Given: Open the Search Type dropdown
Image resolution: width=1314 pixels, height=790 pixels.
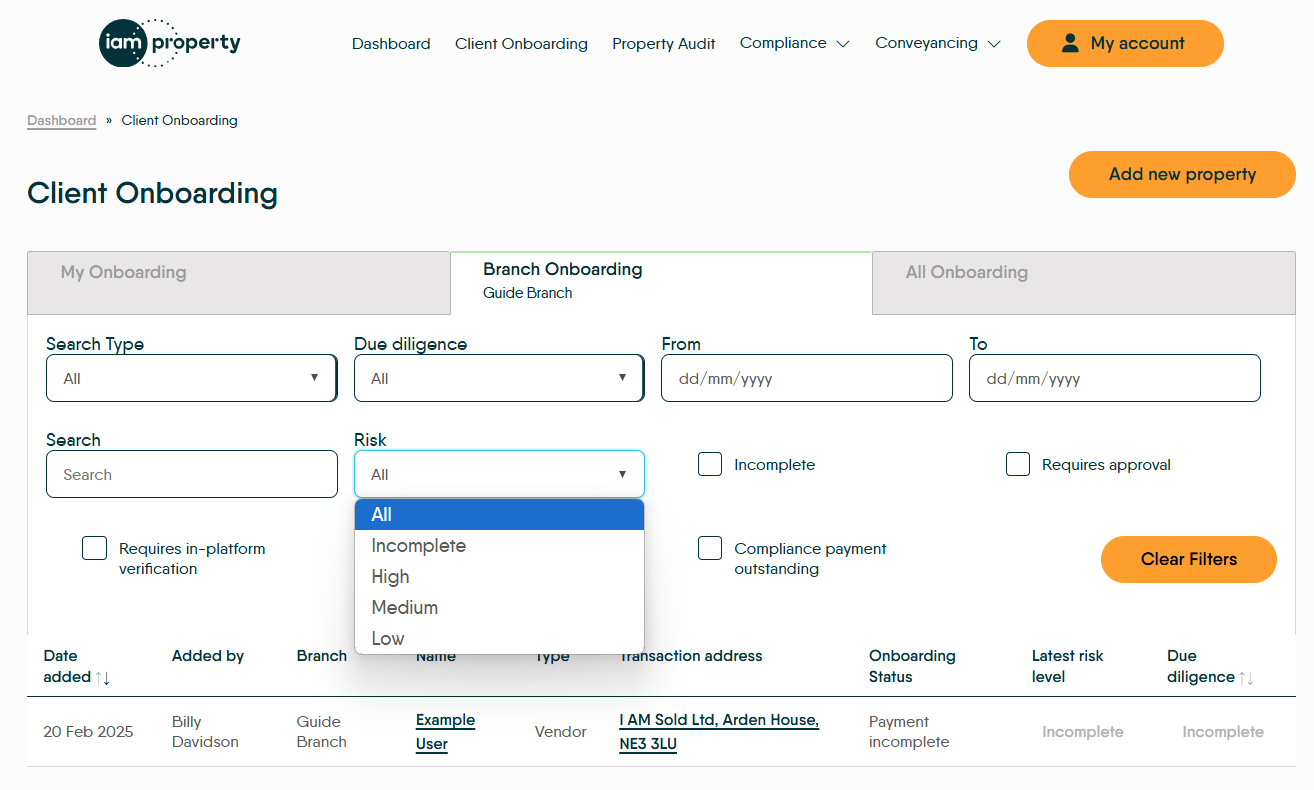Looking at the screenshot, I should (x=191, y=378).
